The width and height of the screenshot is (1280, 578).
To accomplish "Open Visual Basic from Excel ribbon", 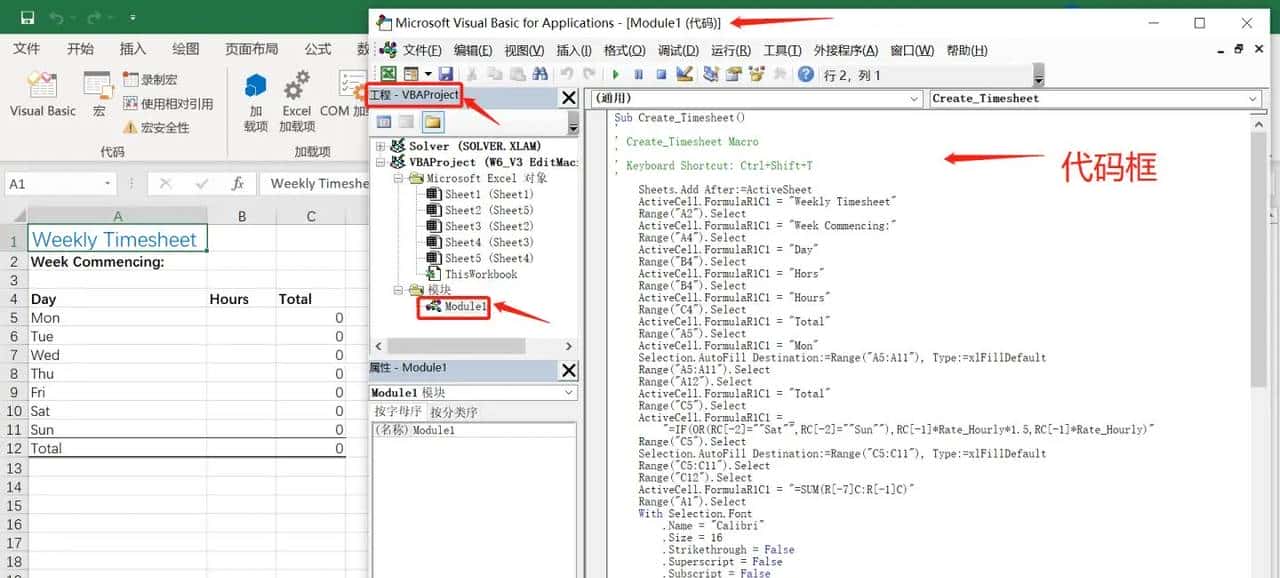I will click(42, 96).
